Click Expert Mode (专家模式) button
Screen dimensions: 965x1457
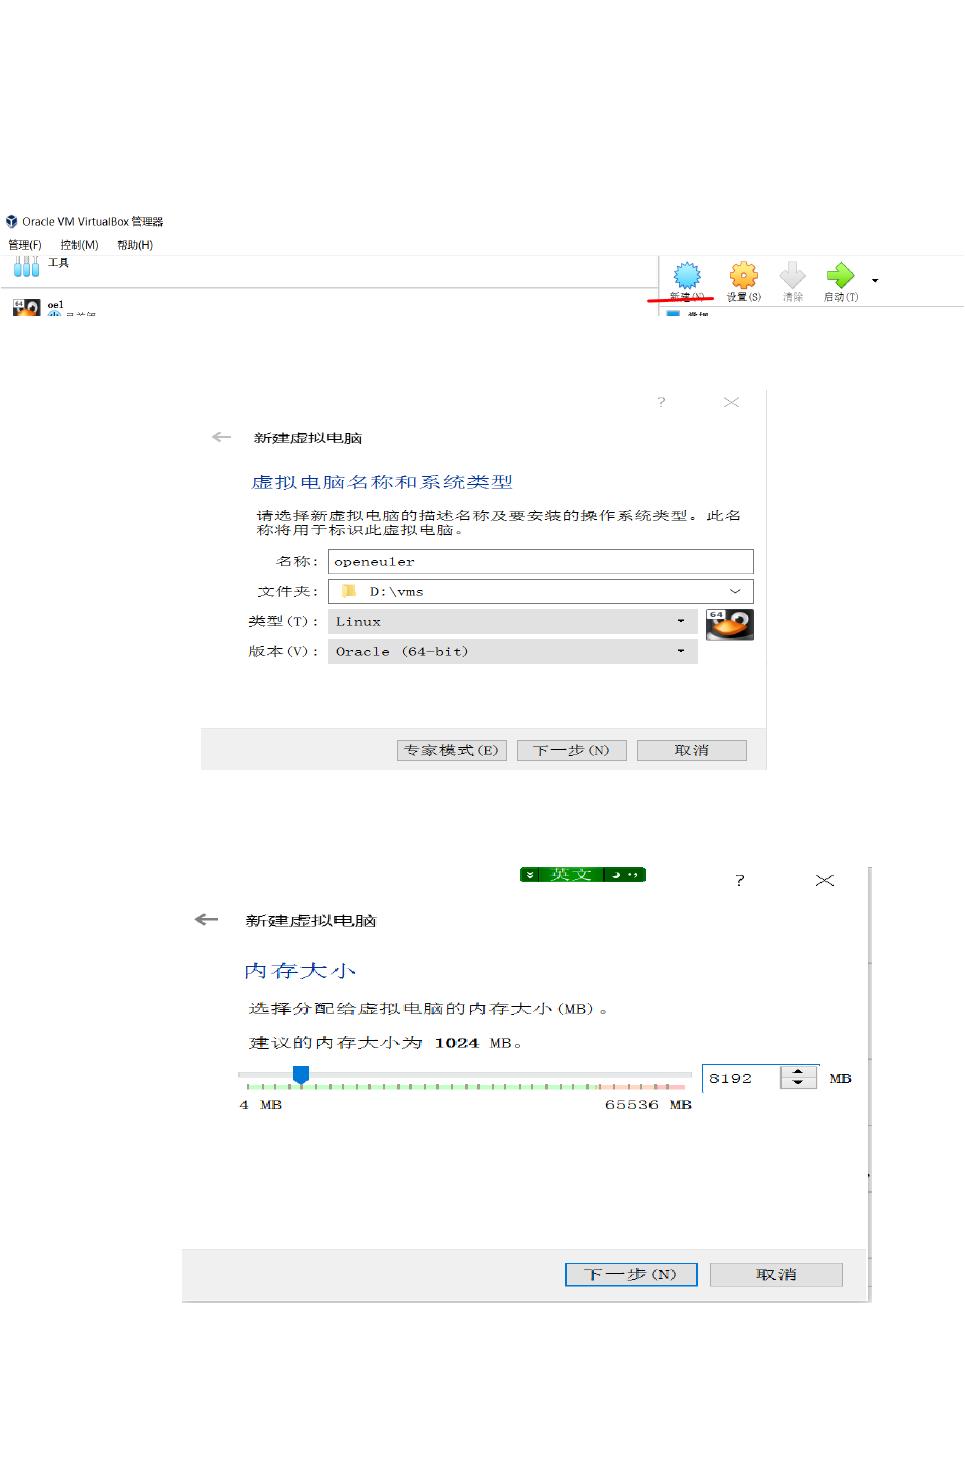pyautogui.click(x=452, y=750)
